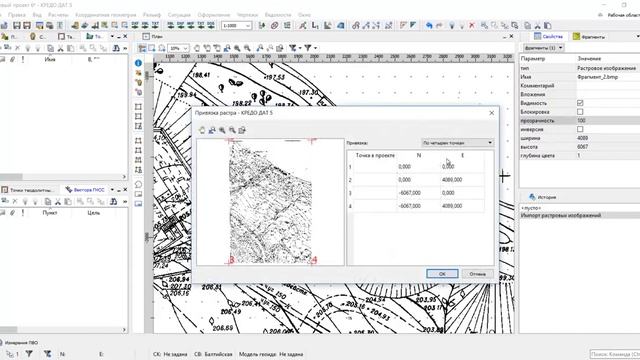
Task: Click last icon in raster dialog toolbar
Action: (x=242, y=130)
